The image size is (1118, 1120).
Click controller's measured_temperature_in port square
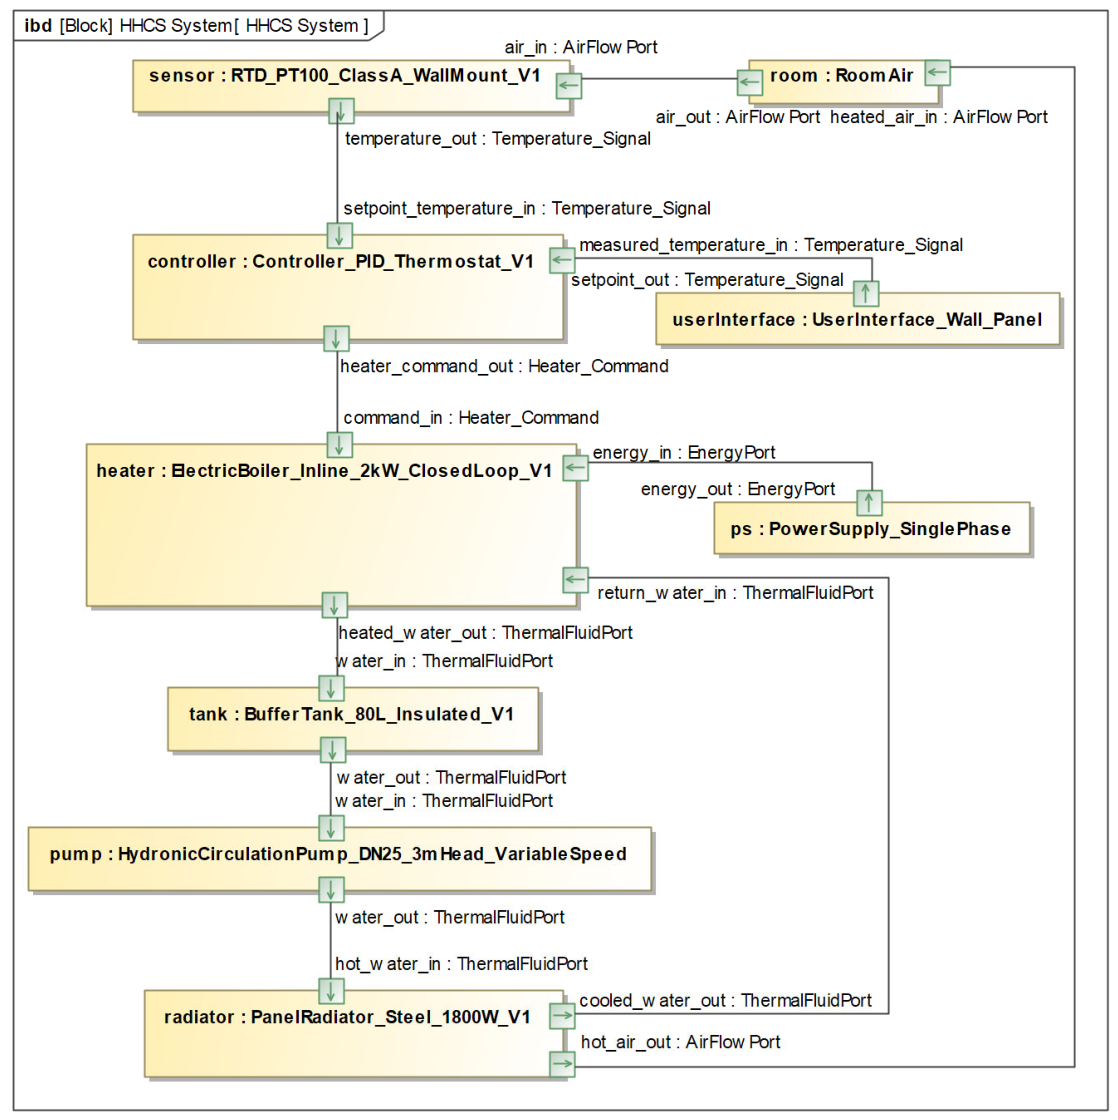pyautogui.click(x=562, y=260)
